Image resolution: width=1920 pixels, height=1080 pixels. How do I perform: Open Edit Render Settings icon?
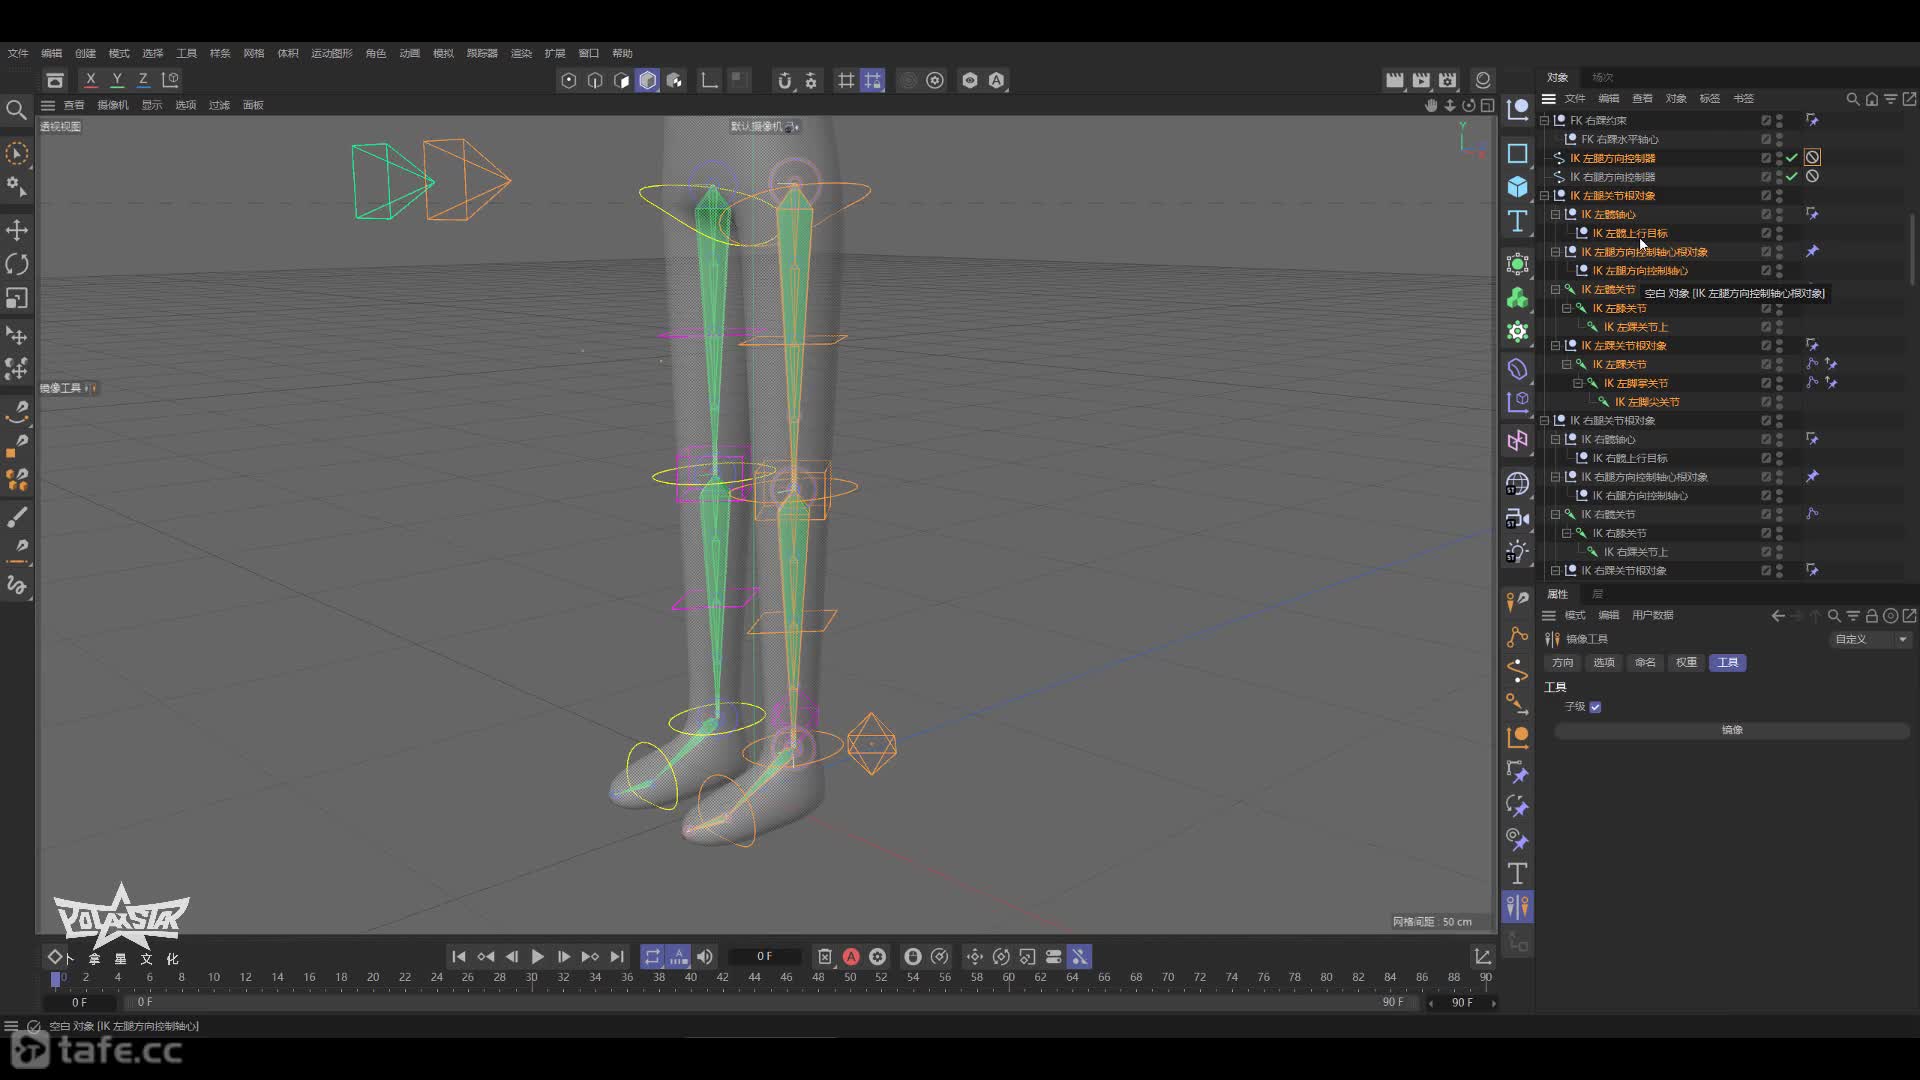click(x=1447, y=80)
